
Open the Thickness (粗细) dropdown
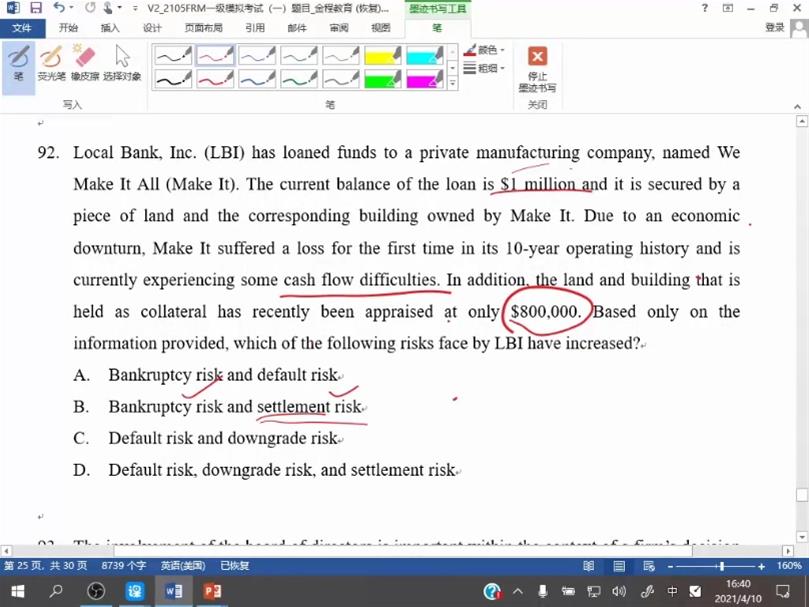(484, 68)
